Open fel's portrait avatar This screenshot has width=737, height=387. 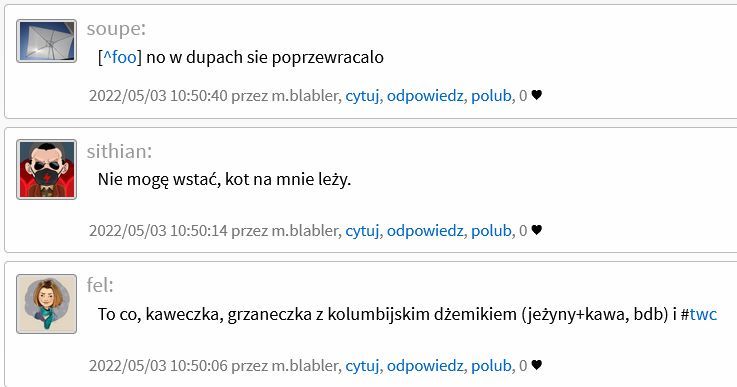[x=47, y=304]
